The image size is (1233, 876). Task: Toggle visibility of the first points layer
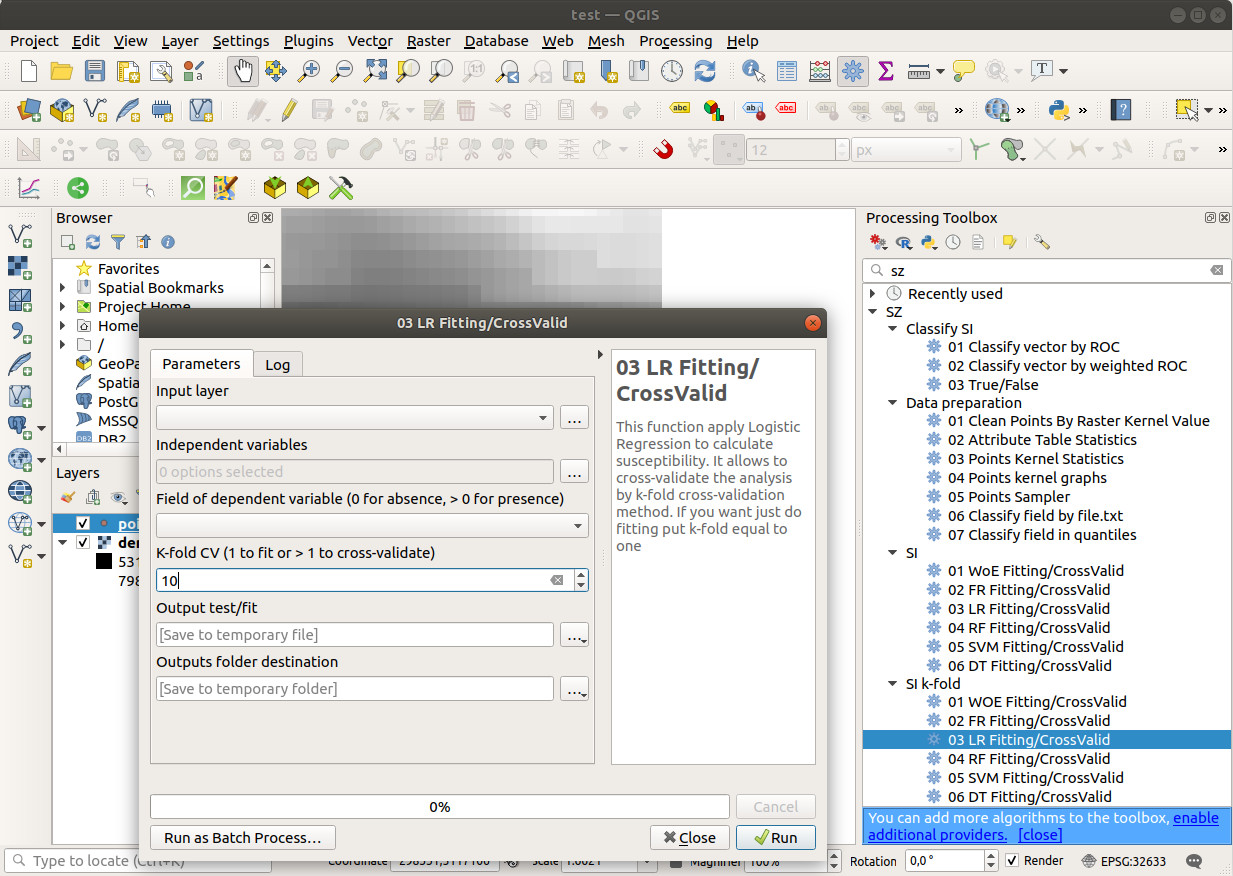[x=83, y=524]
